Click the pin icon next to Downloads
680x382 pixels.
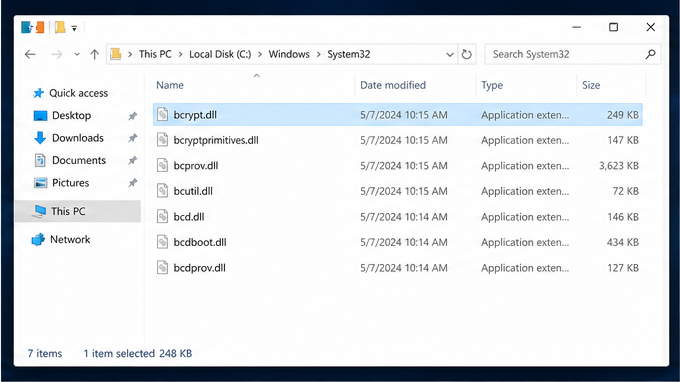pos(132,138)
